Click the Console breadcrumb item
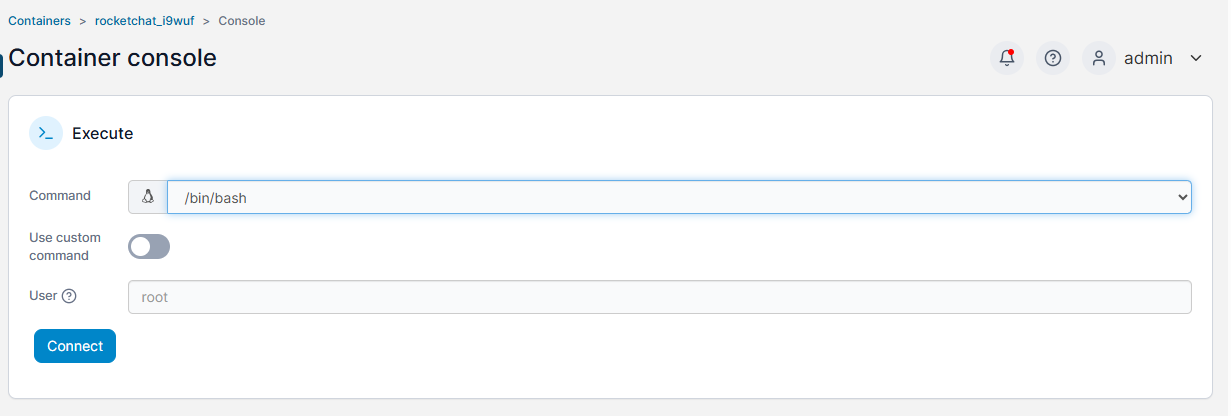The image size is (1231, 416). coord(241,20)
